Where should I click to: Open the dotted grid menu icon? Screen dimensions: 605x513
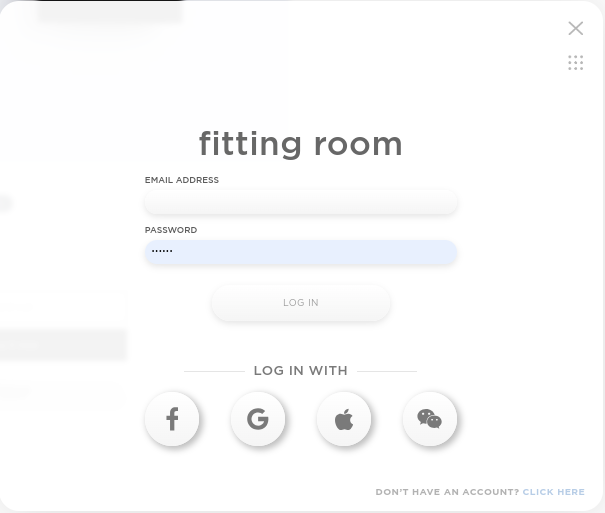tap(576, 63)
